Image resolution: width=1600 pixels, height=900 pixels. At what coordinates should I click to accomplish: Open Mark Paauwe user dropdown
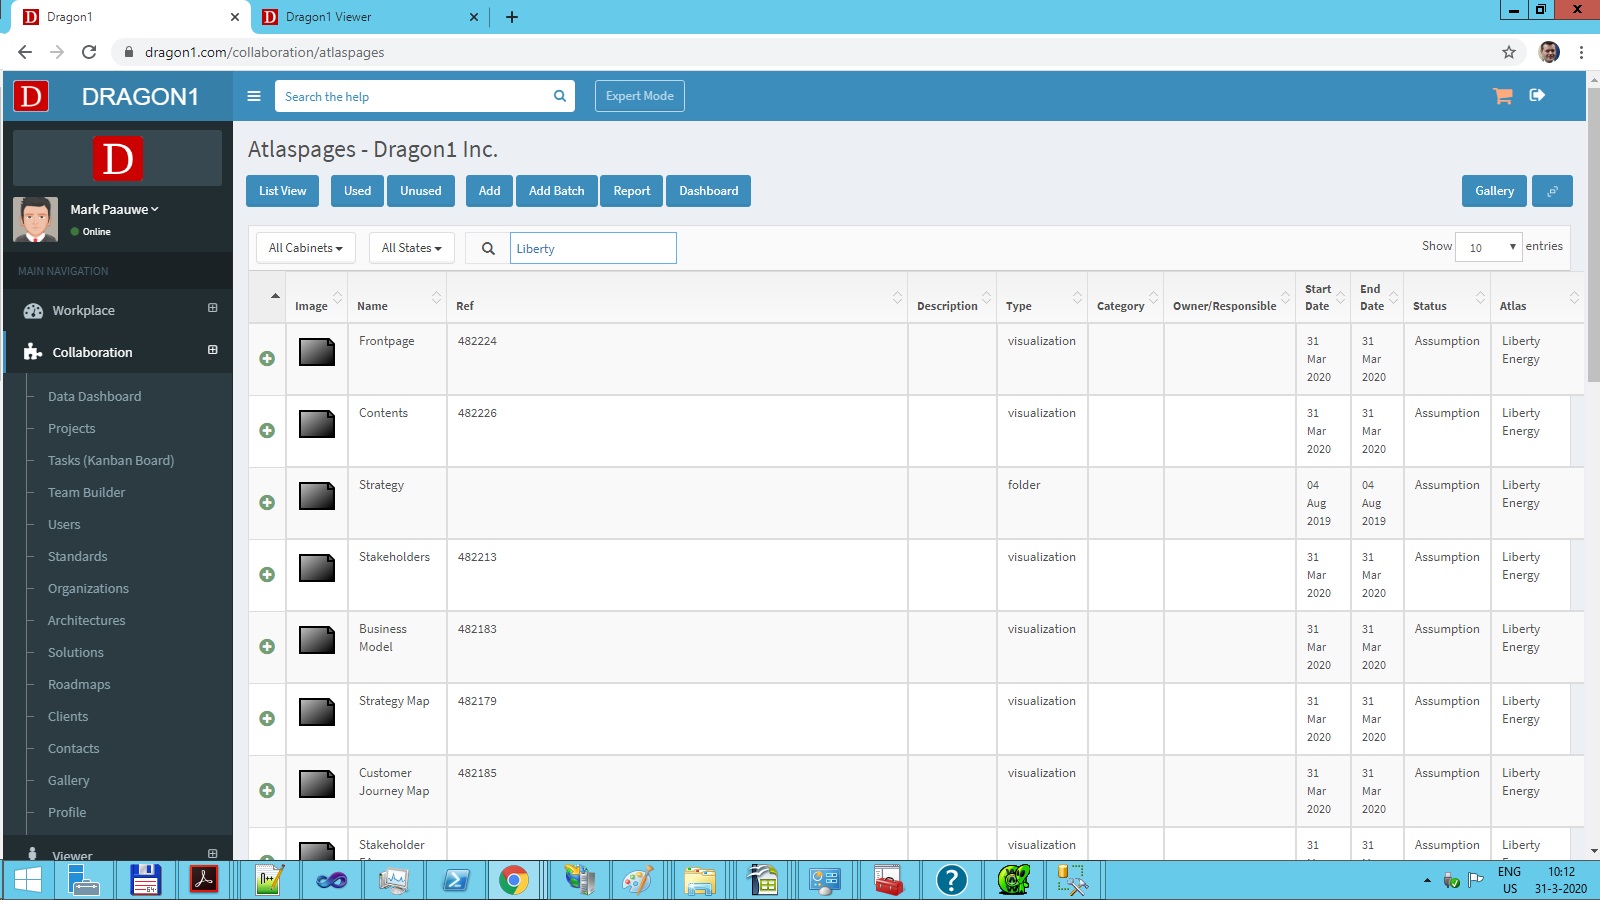pos(114,209)
